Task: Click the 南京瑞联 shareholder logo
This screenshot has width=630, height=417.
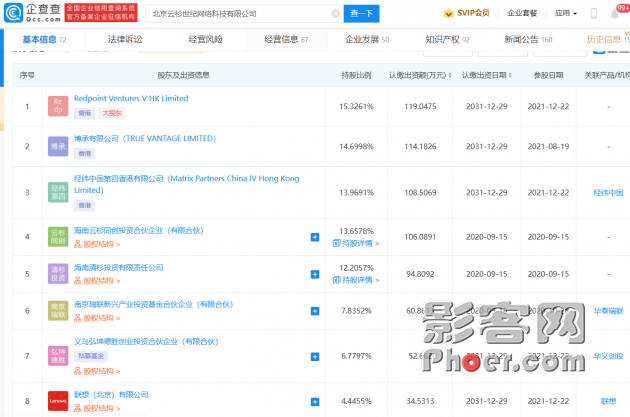Action: click(x=58, y=311)
